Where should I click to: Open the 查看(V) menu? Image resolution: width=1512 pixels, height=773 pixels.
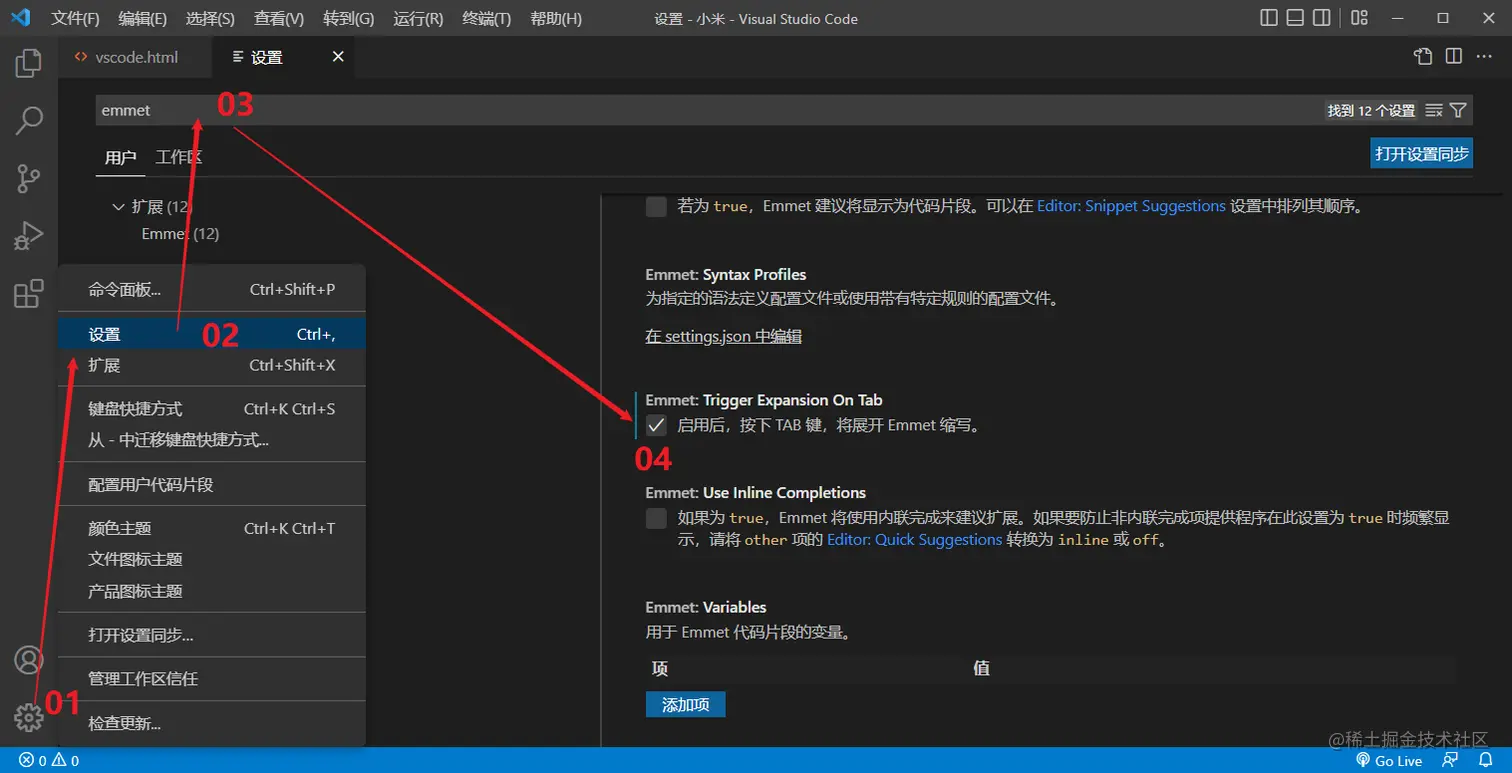click(x=279, y=19)
